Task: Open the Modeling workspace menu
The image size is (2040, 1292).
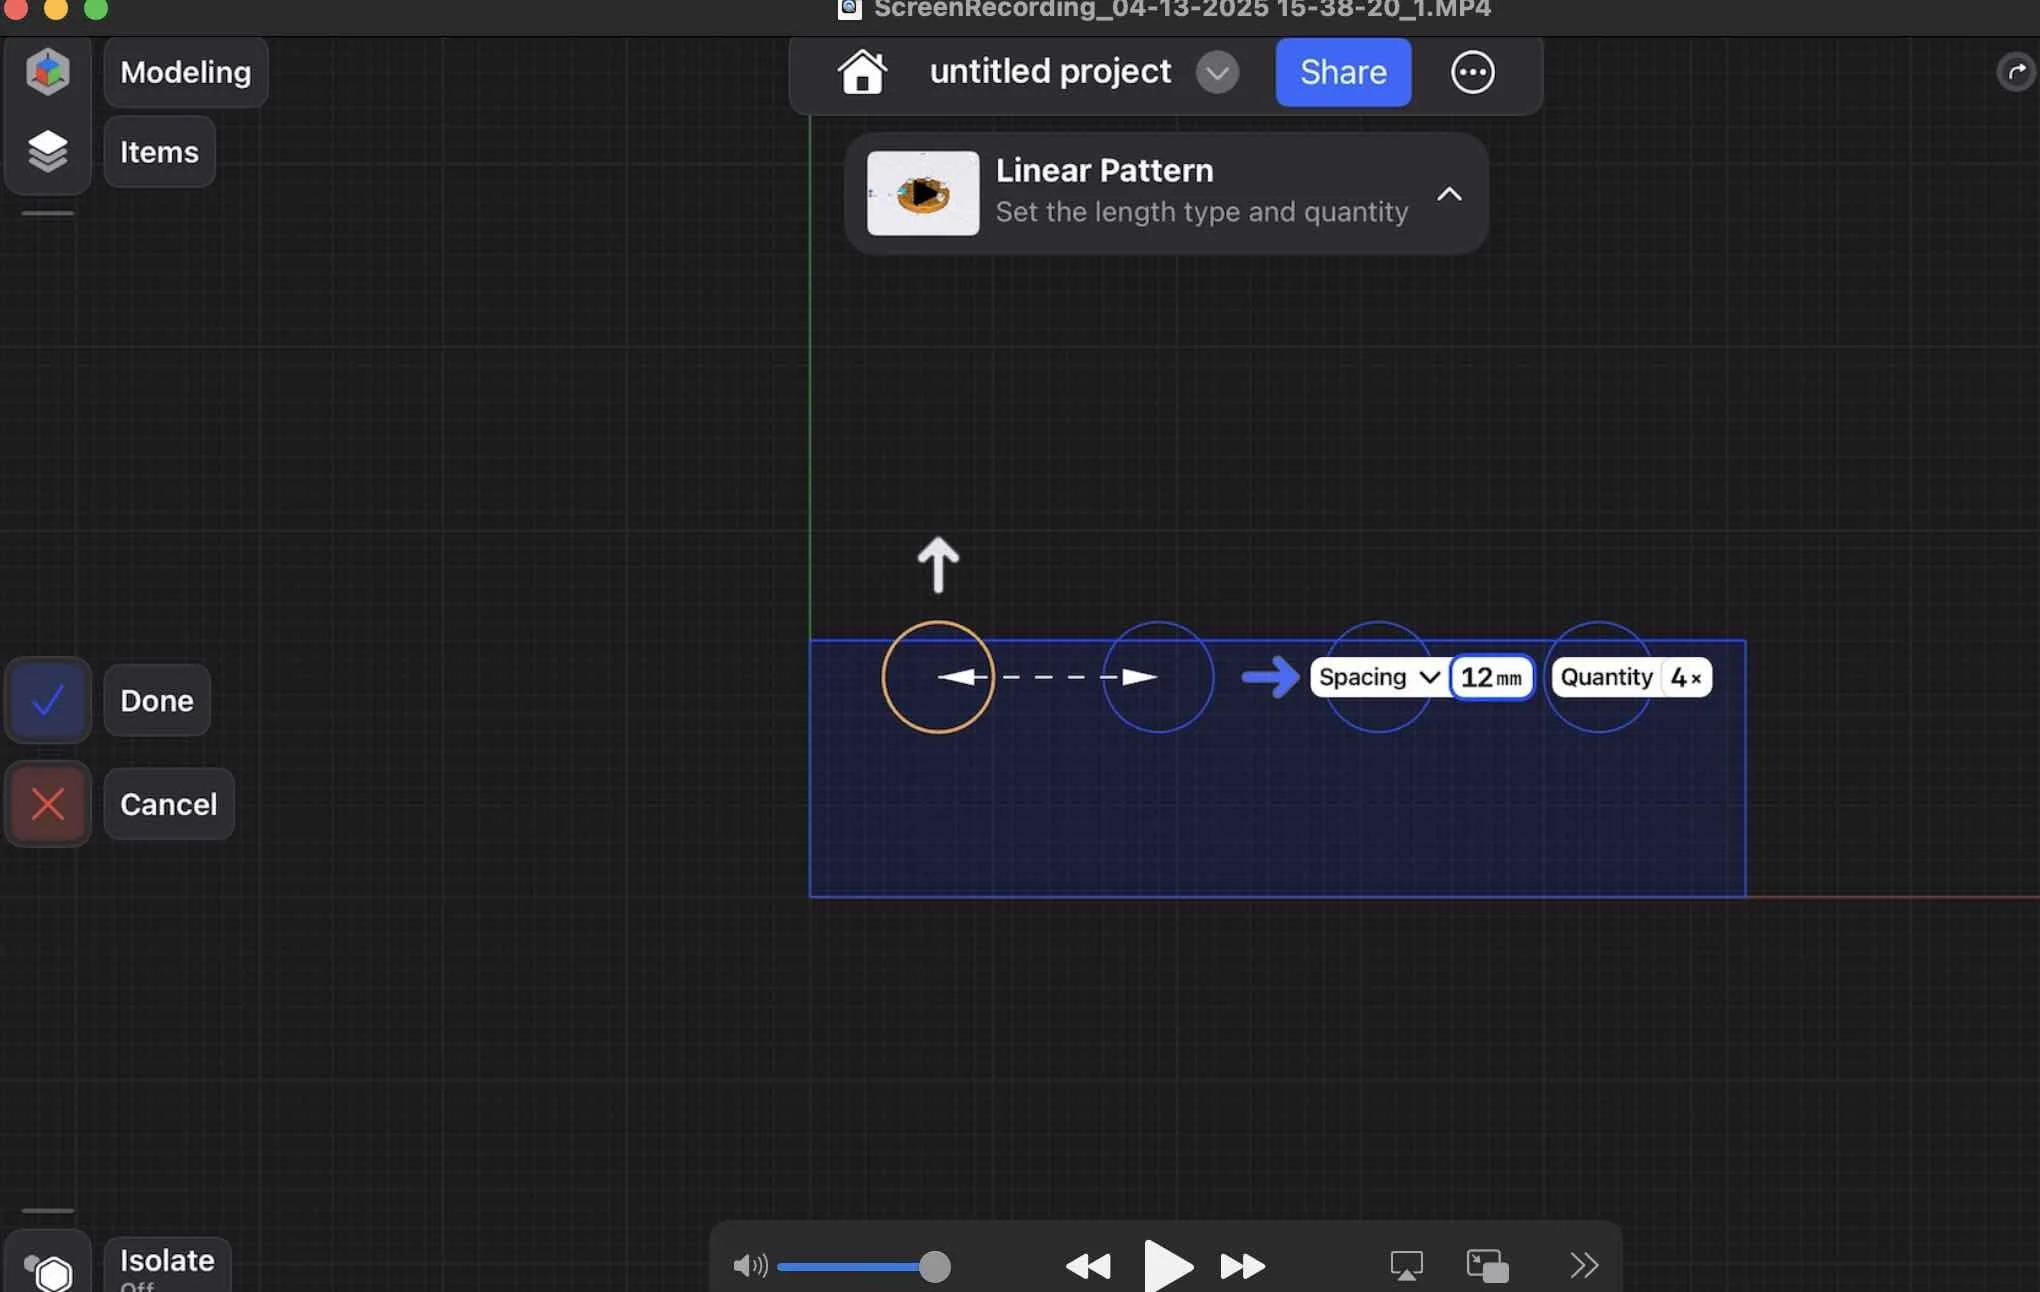Action: point(186,72)
